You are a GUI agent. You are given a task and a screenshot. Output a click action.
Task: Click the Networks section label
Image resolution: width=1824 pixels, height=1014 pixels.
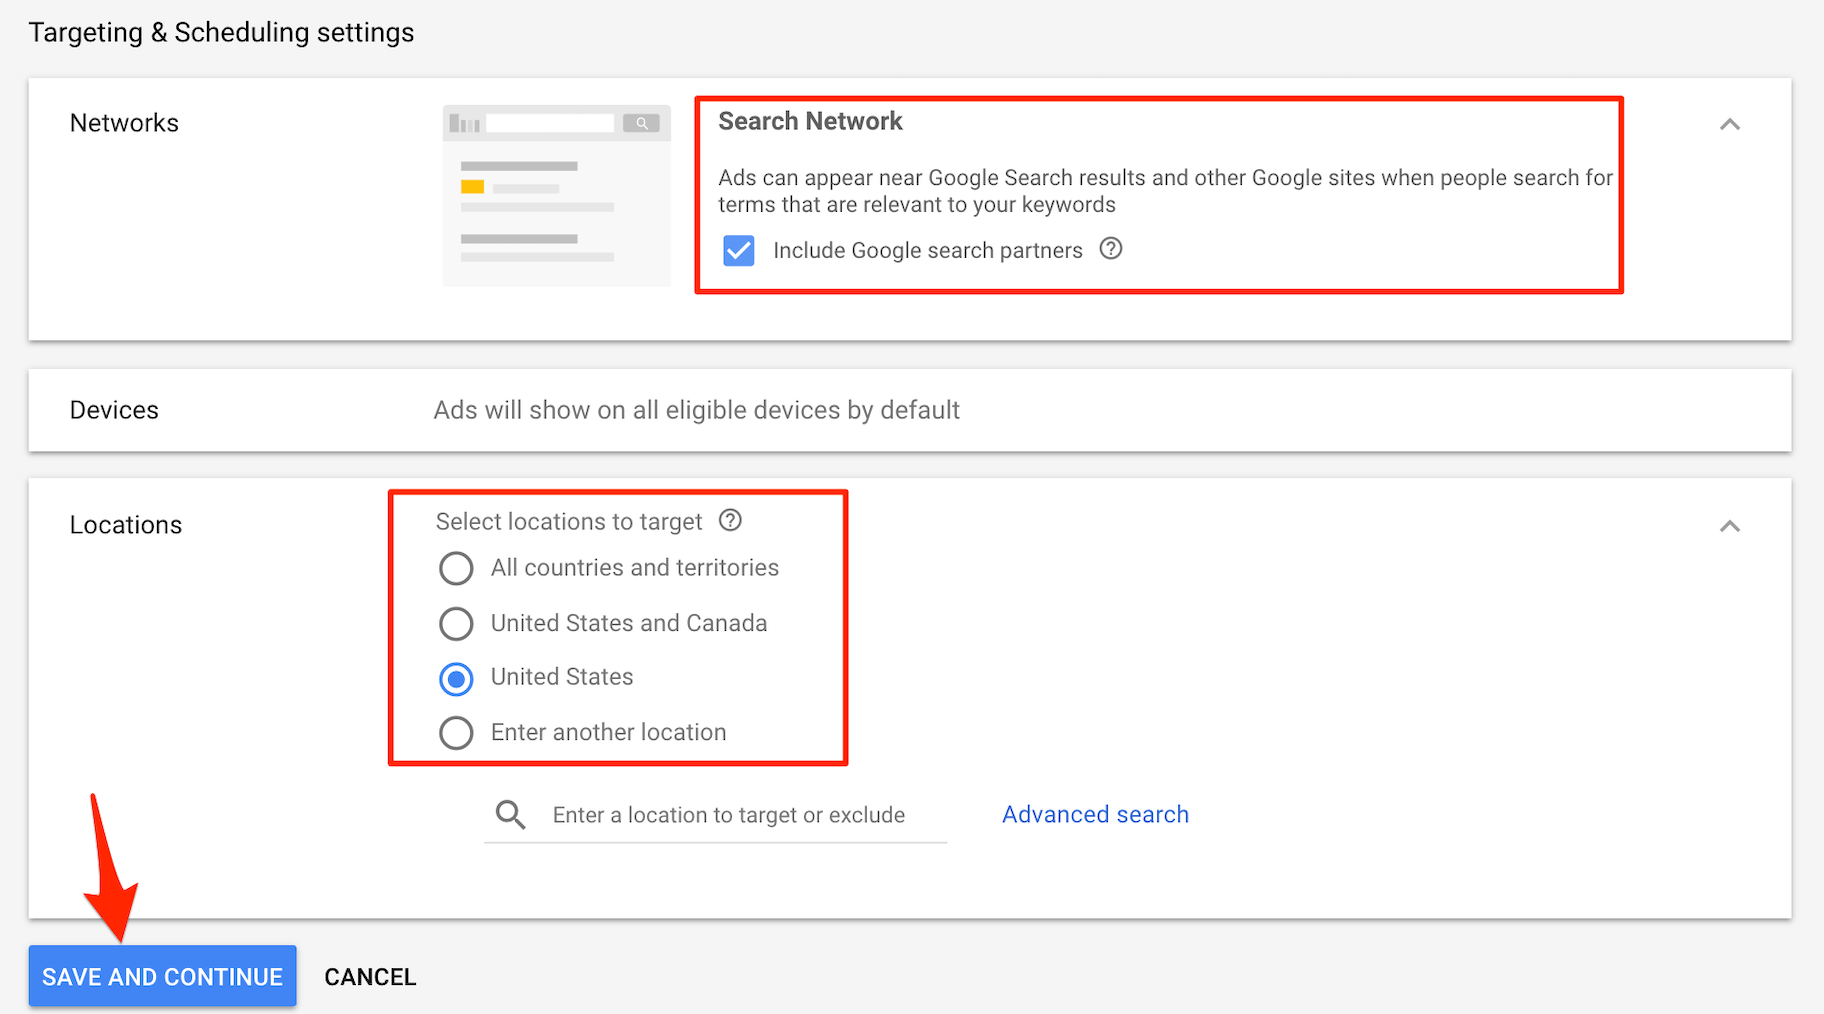[x=124, y=123]
